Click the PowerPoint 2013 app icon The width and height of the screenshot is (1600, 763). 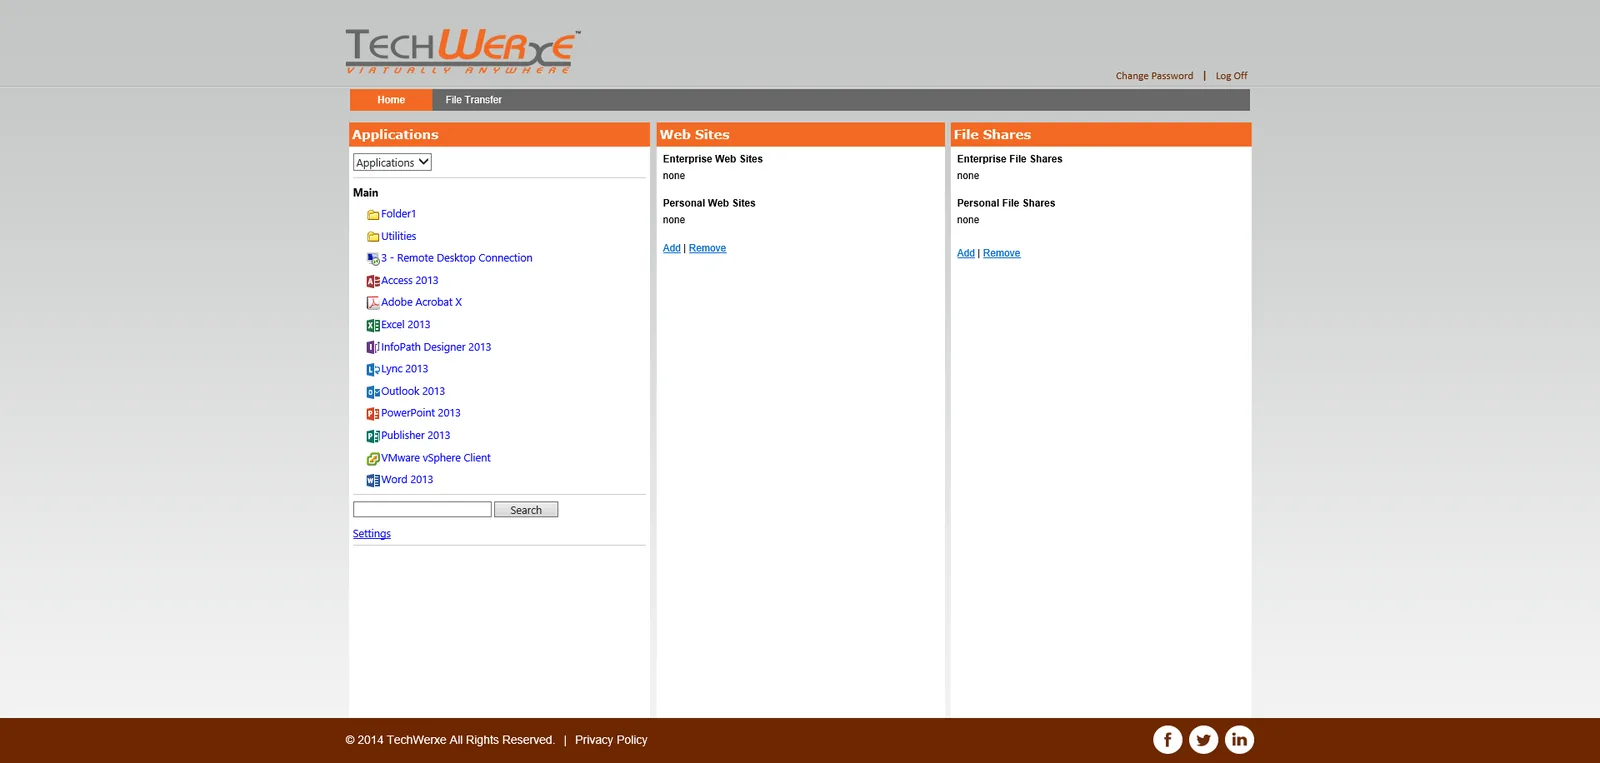pyautogui.click(x=373, y=414)
